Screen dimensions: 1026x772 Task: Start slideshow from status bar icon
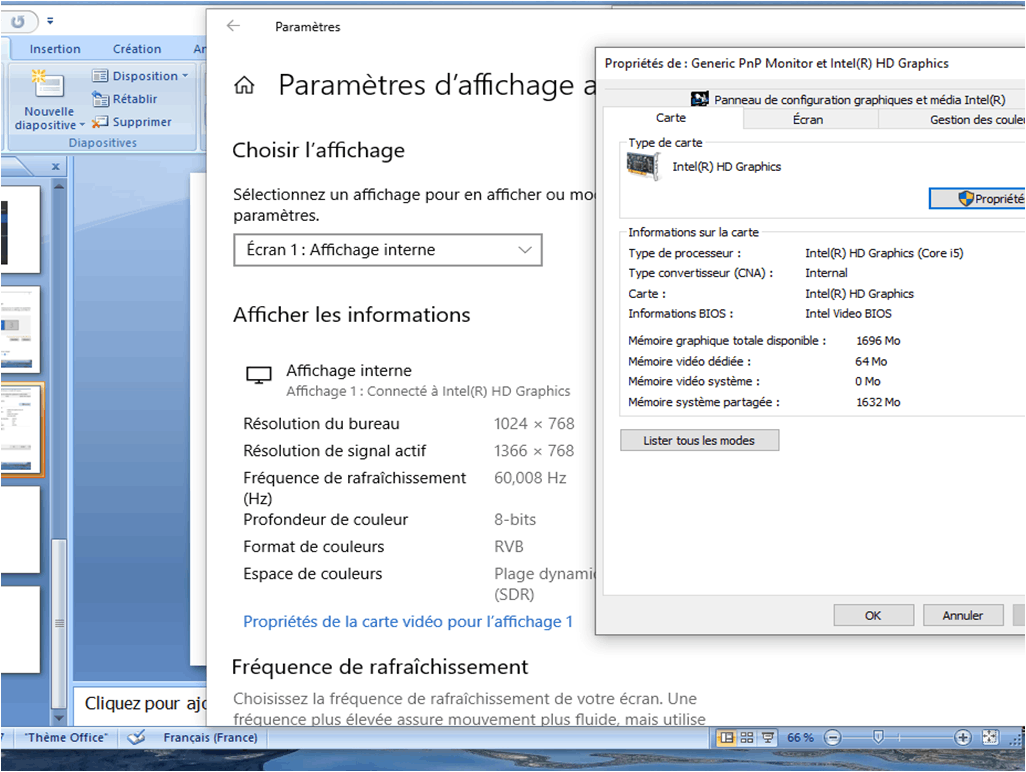click(768, 738)
